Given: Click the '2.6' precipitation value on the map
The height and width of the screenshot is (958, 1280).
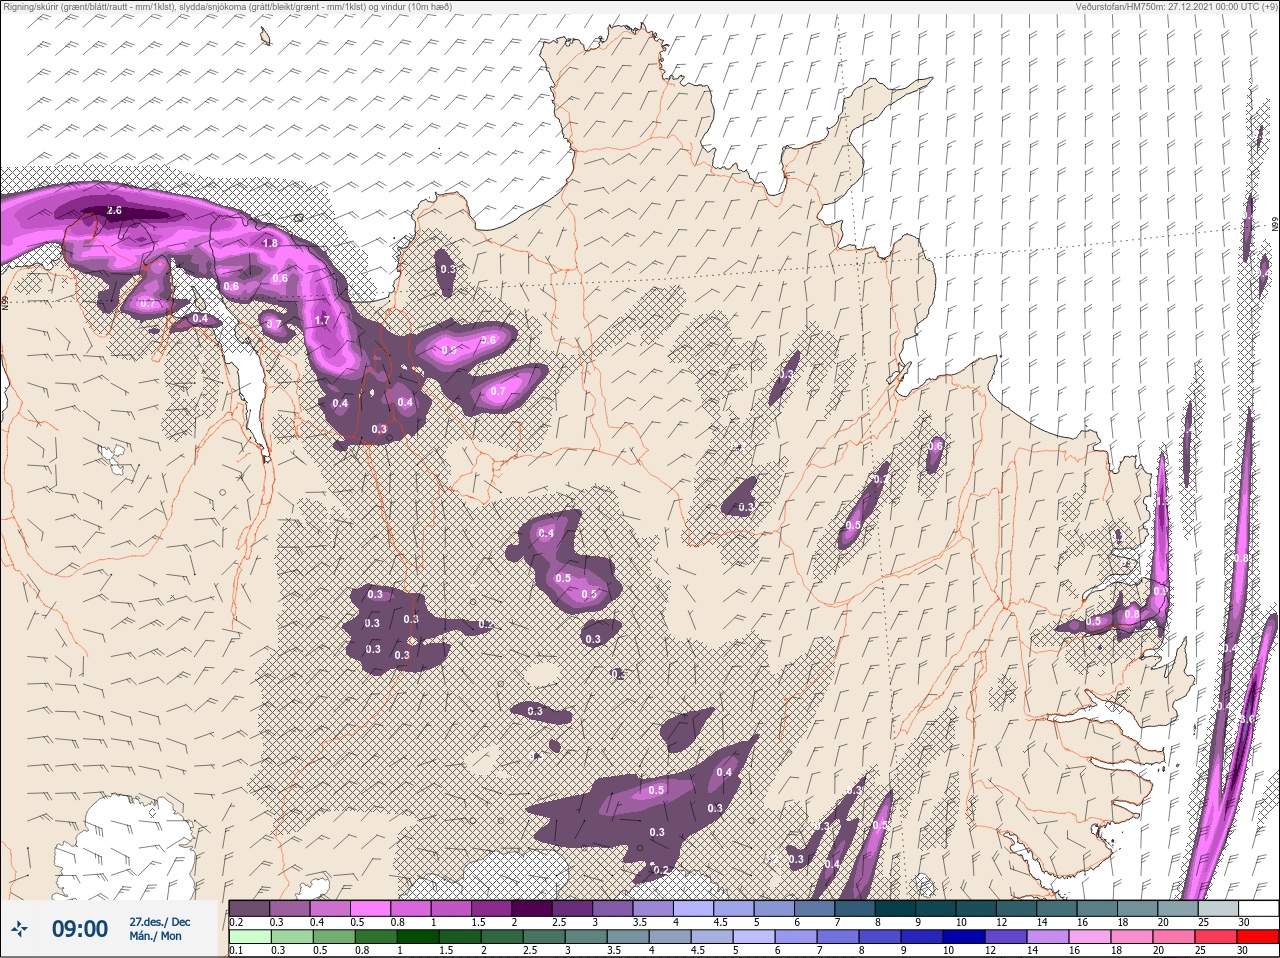Looking at the screenshot, I should (x=114, y=211).
